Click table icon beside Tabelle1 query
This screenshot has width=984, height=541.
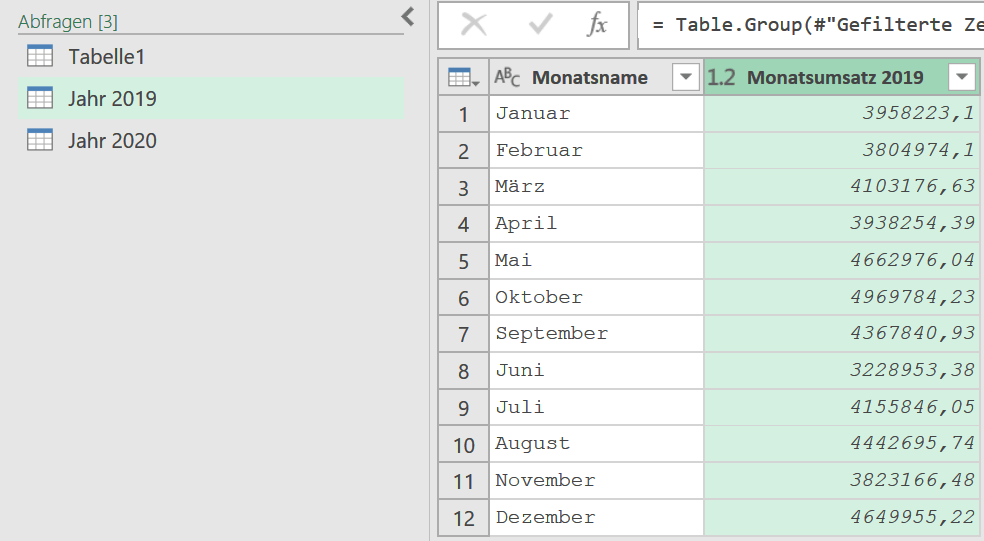pos(40,56)
